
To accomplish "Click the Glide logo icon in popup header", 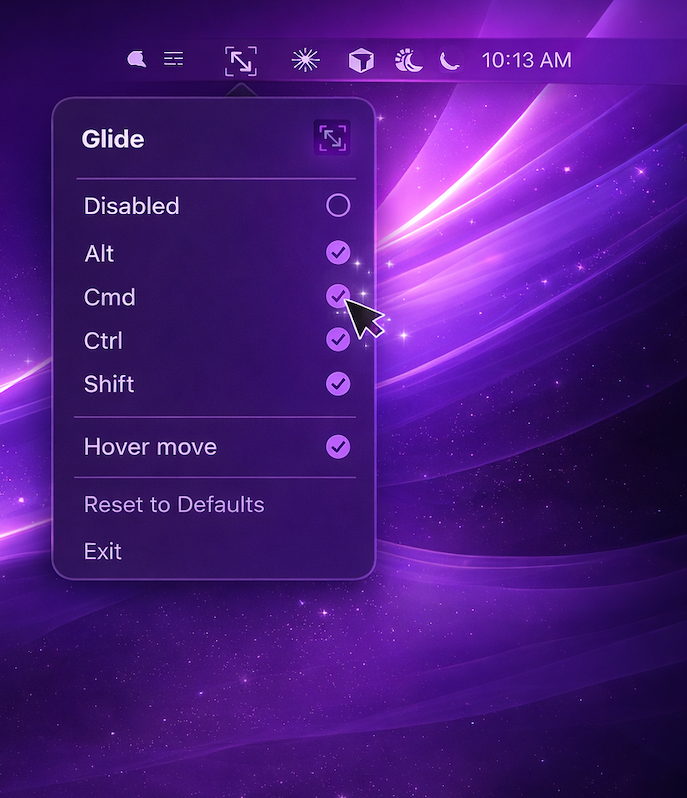I will [332, 137].
